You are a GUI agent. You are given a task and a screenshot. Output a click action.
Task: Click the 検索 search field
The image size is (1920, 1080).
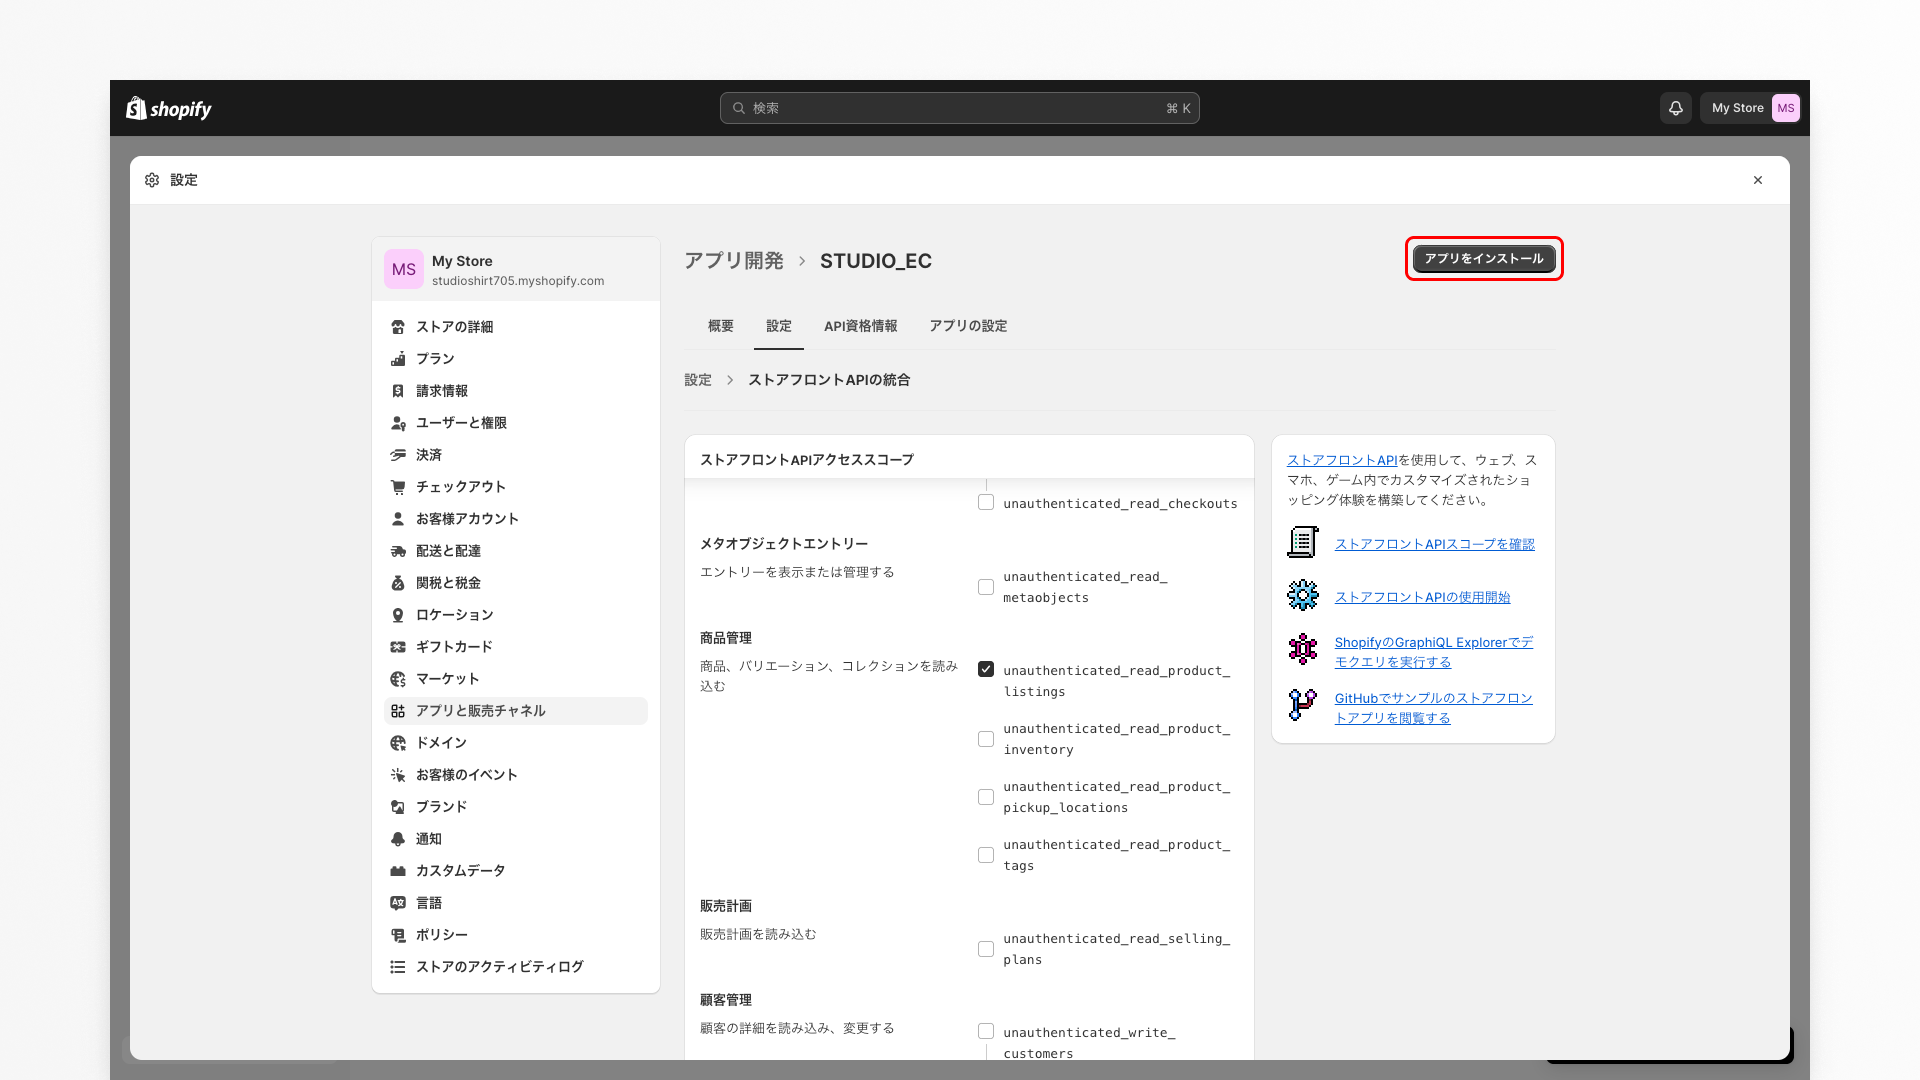tap(960, 108)
